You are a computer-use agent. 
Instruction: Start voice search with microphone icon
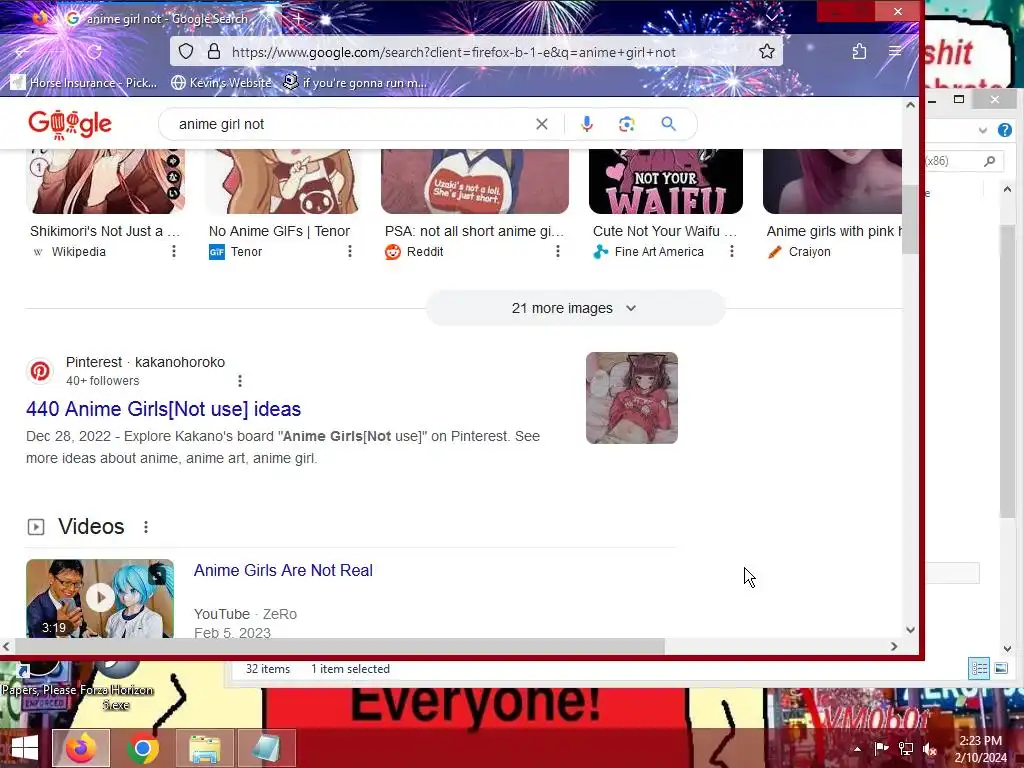[x=587, y=124]
